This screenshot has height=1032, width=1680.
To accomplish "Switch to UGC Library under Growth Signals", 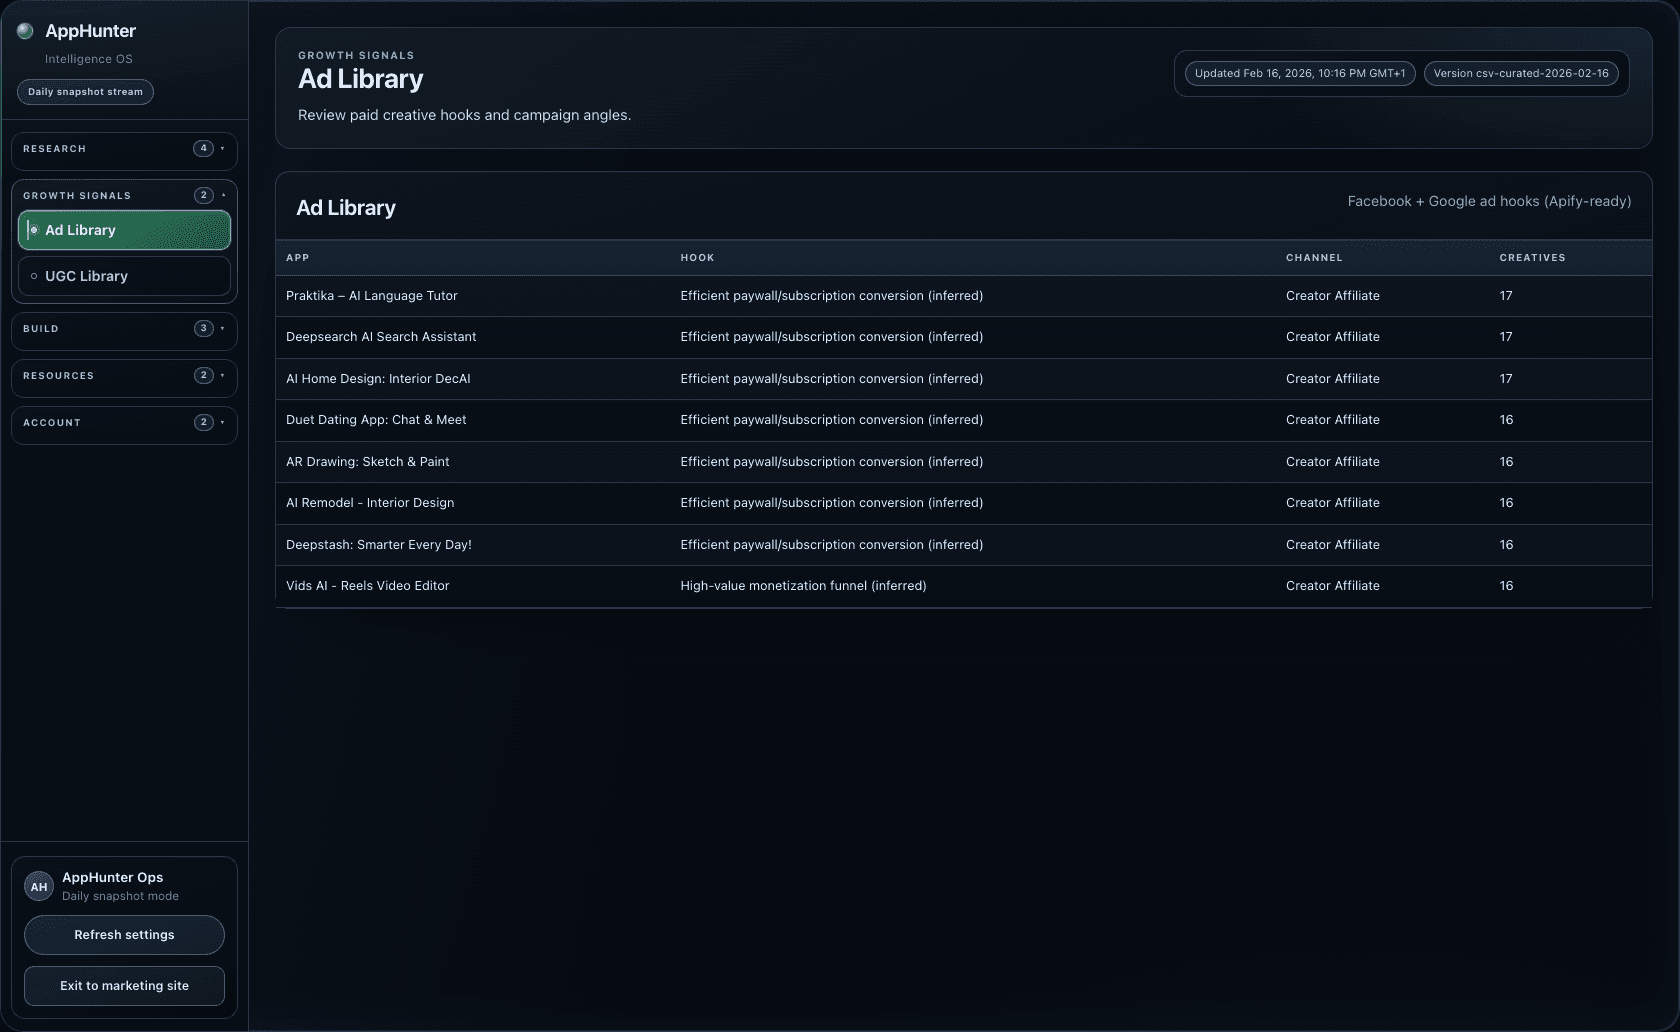I will pyautogui.click(x=124, y=276).
